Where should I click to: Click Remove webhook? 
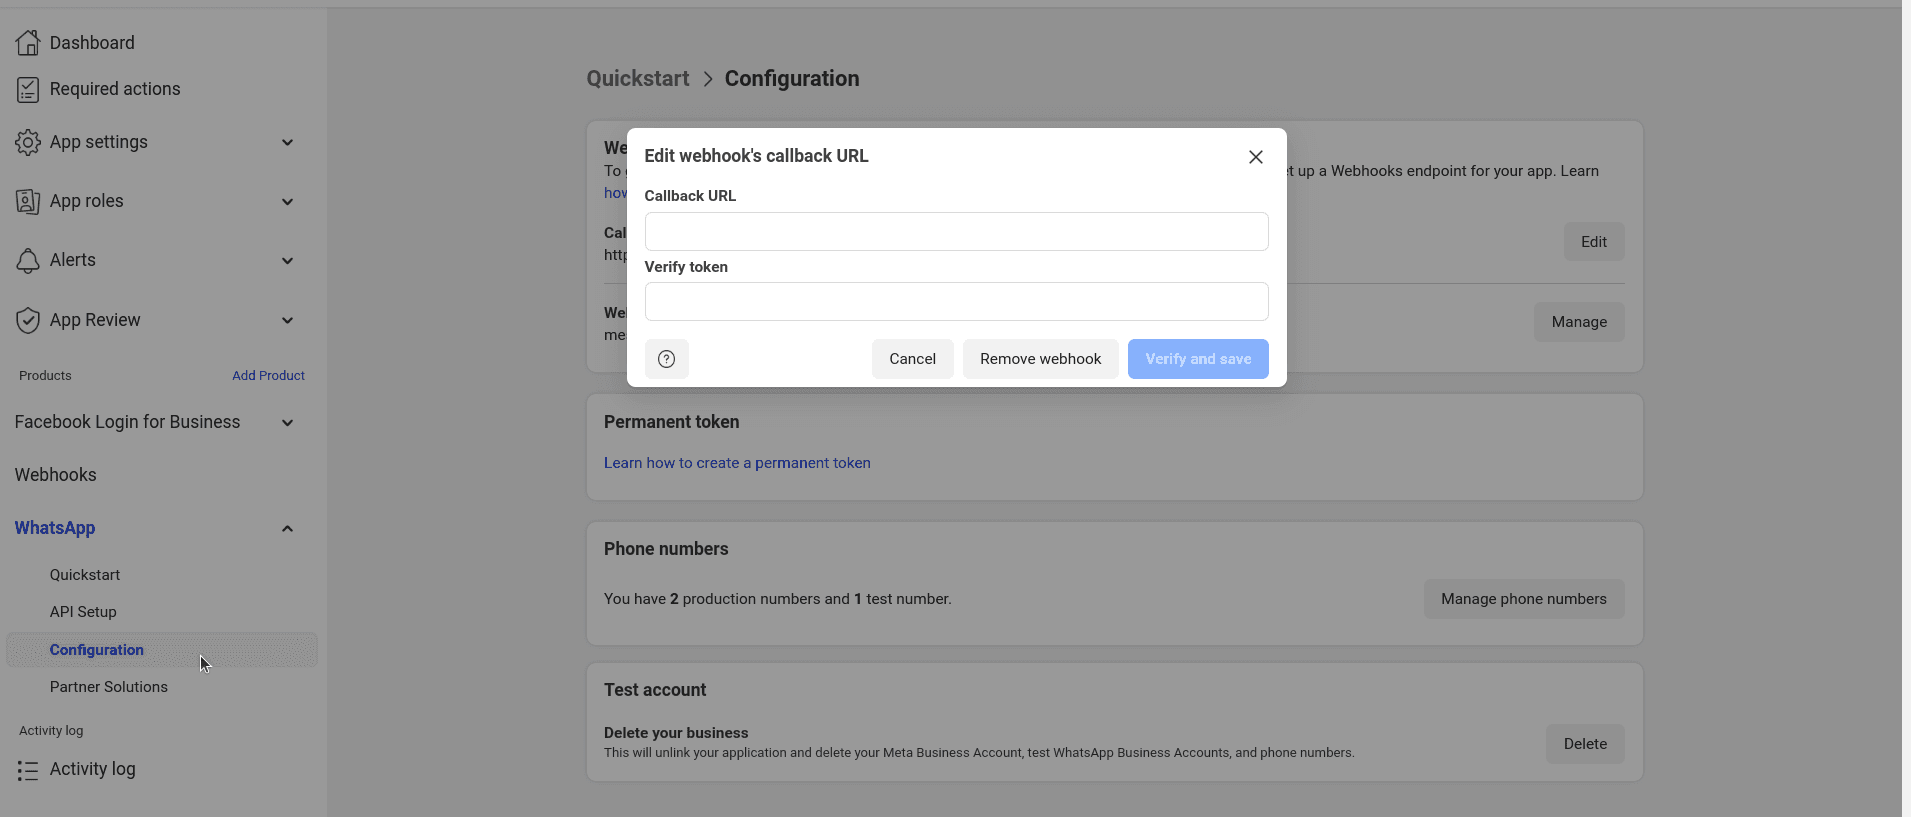[1040, 358]
